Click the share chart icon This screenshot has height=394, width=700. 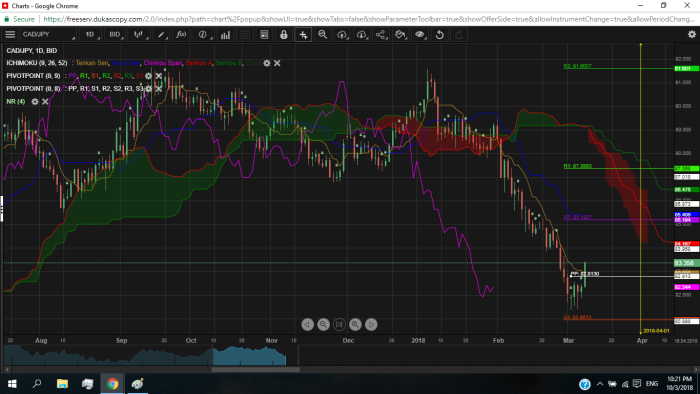[381, 34]
